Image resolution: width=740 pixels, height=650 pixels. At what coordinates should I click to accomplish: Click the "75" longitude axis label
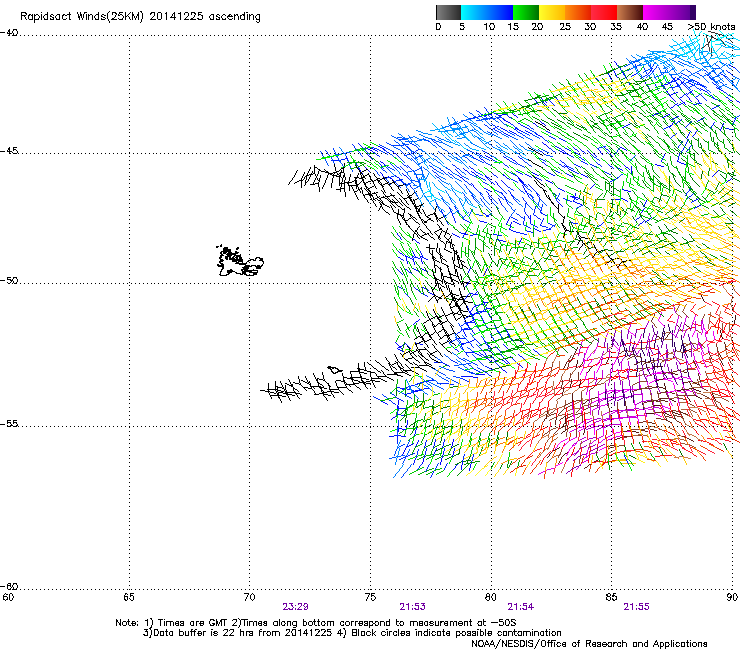coord(370,598)
